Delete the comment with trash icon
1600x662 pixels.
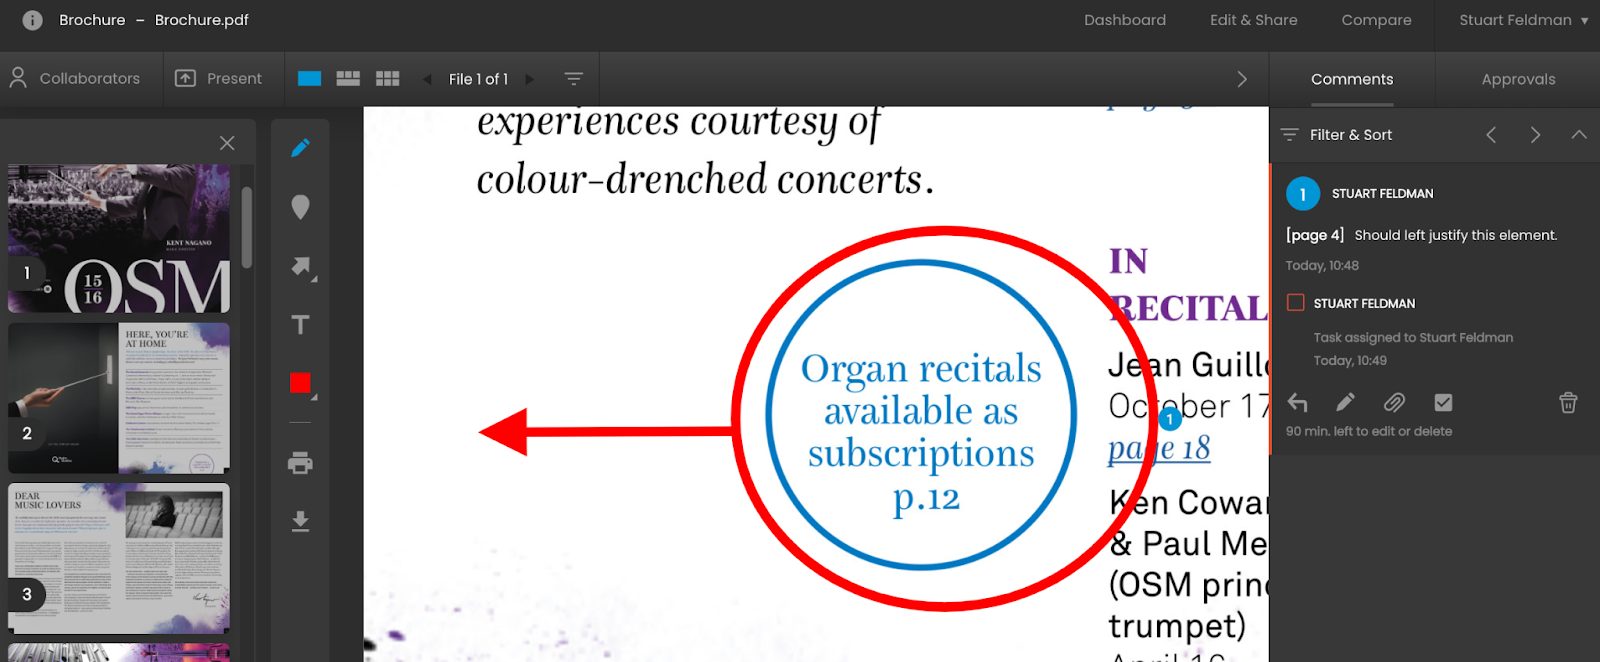(1567, 402)
